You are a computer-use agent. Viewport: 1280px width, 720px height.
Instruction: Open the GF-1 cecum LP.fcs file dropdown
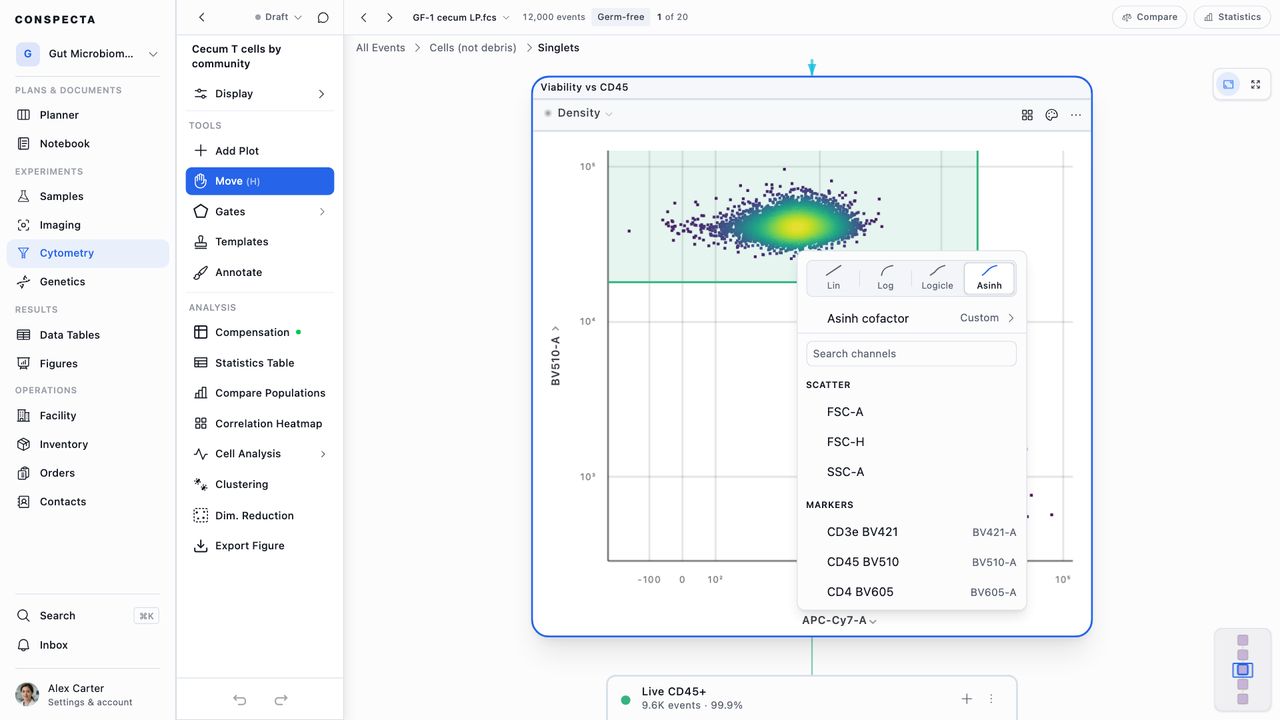pos(461,17)
